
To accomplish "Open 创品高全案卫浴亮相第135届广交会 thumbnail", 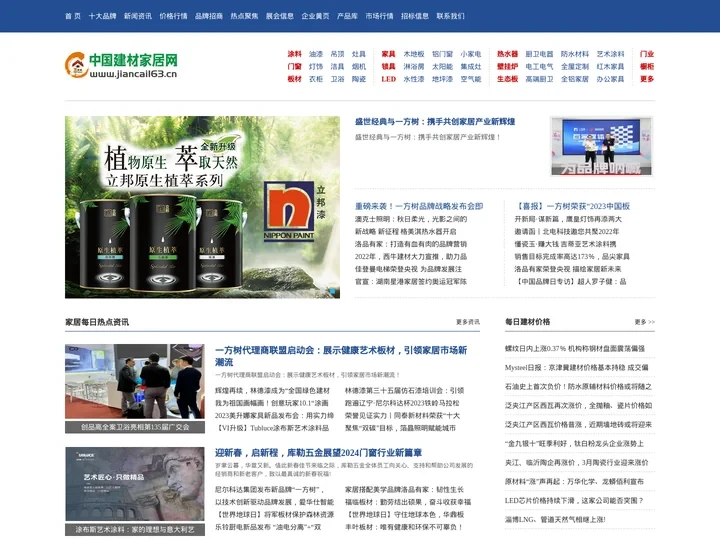I will [x=135, y=388].
